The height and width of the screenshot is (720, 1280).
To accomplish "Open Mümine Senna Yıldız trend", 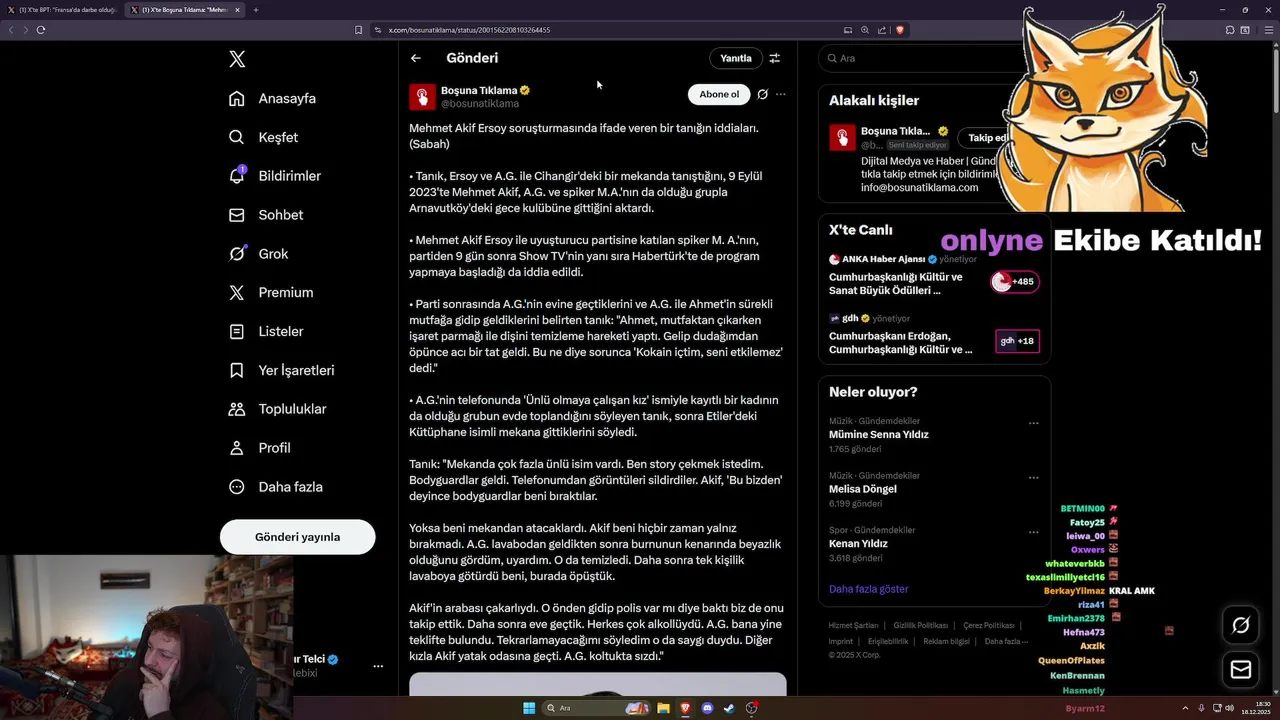I will (x=879, y=435).
